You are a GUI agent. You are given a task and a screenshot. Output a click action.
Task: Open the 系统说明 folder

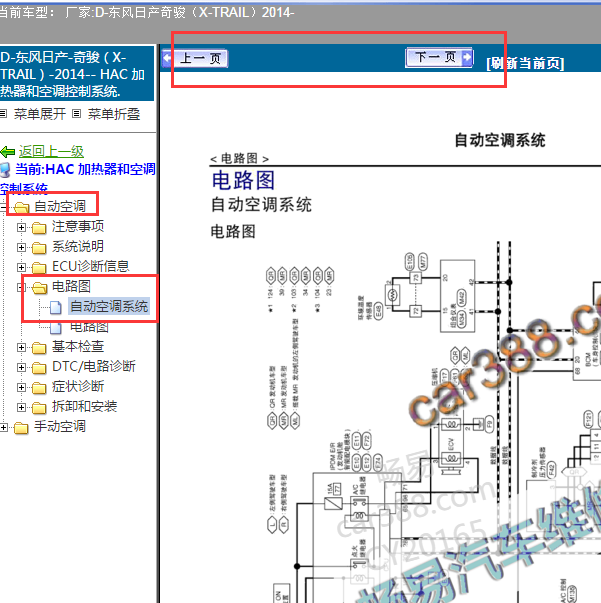[78, 246]
